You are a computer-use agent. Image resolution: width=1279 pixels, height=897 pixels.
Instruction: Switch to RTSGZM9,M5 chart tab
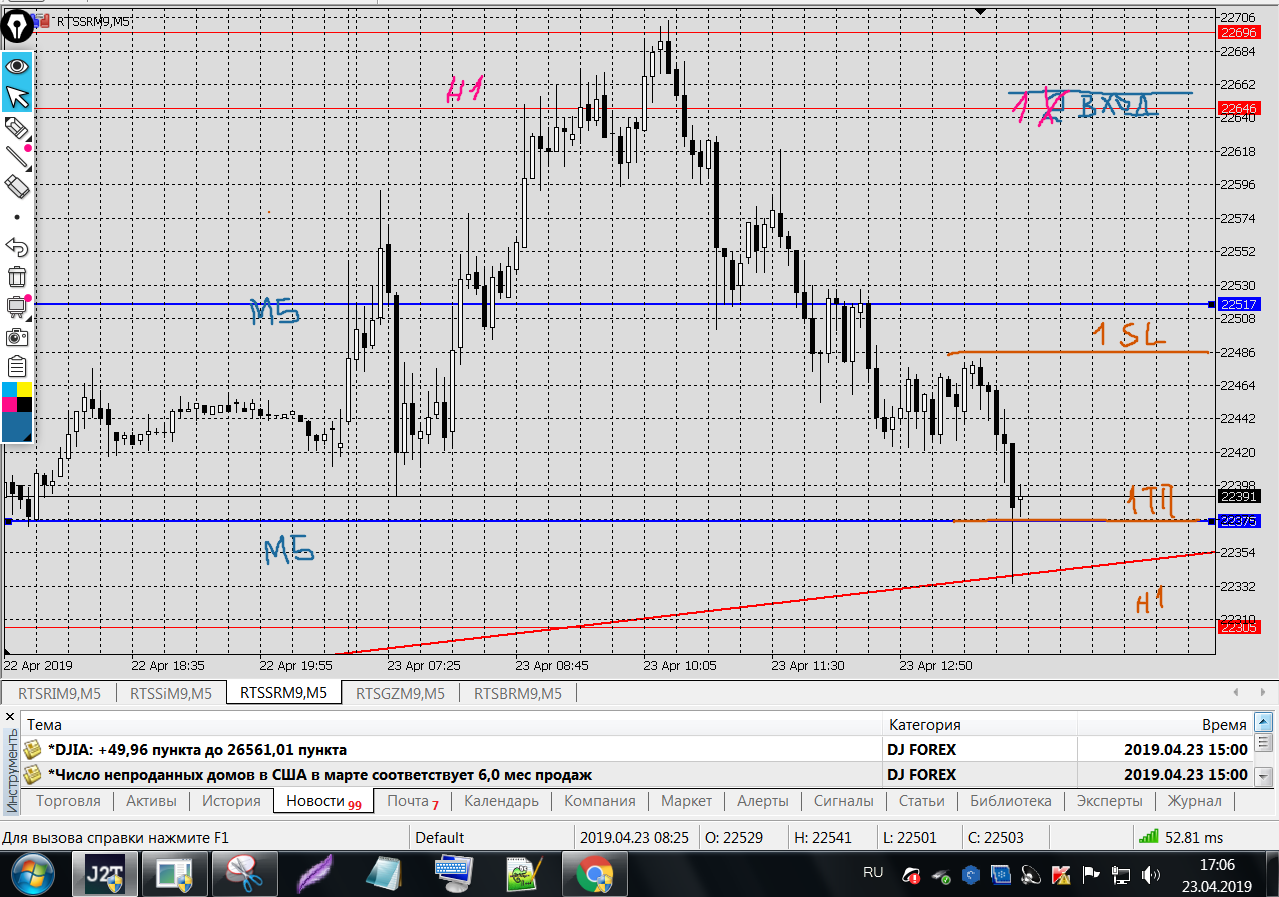(x=400, y=693)
